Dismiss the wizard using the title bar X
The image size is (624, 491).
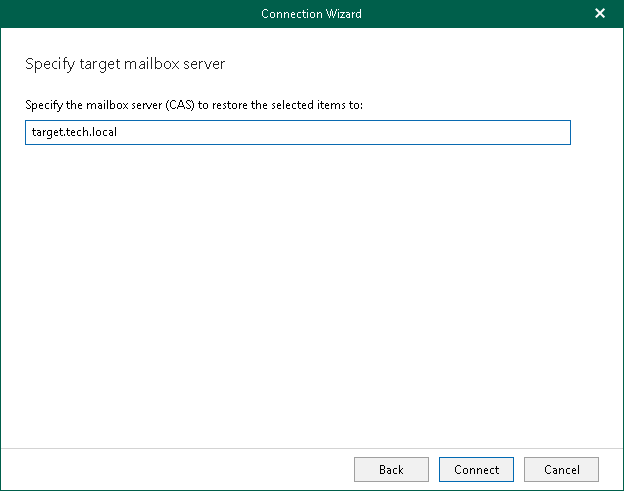point(600,14)
